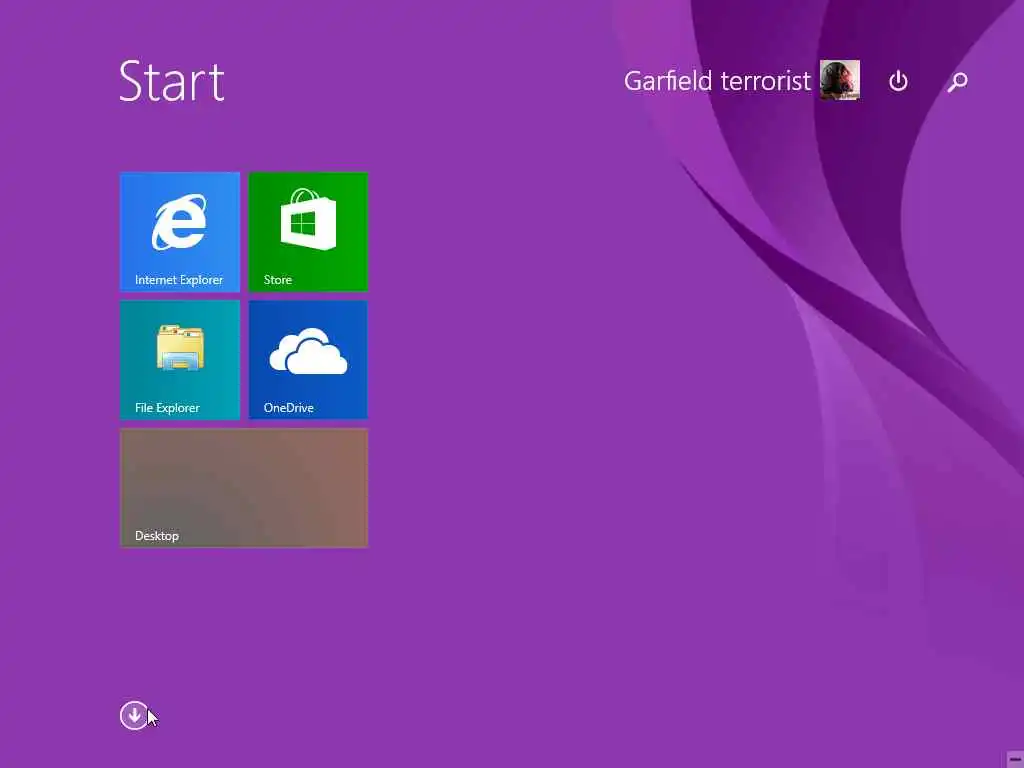Open the Internet Explorer tile

180,231
